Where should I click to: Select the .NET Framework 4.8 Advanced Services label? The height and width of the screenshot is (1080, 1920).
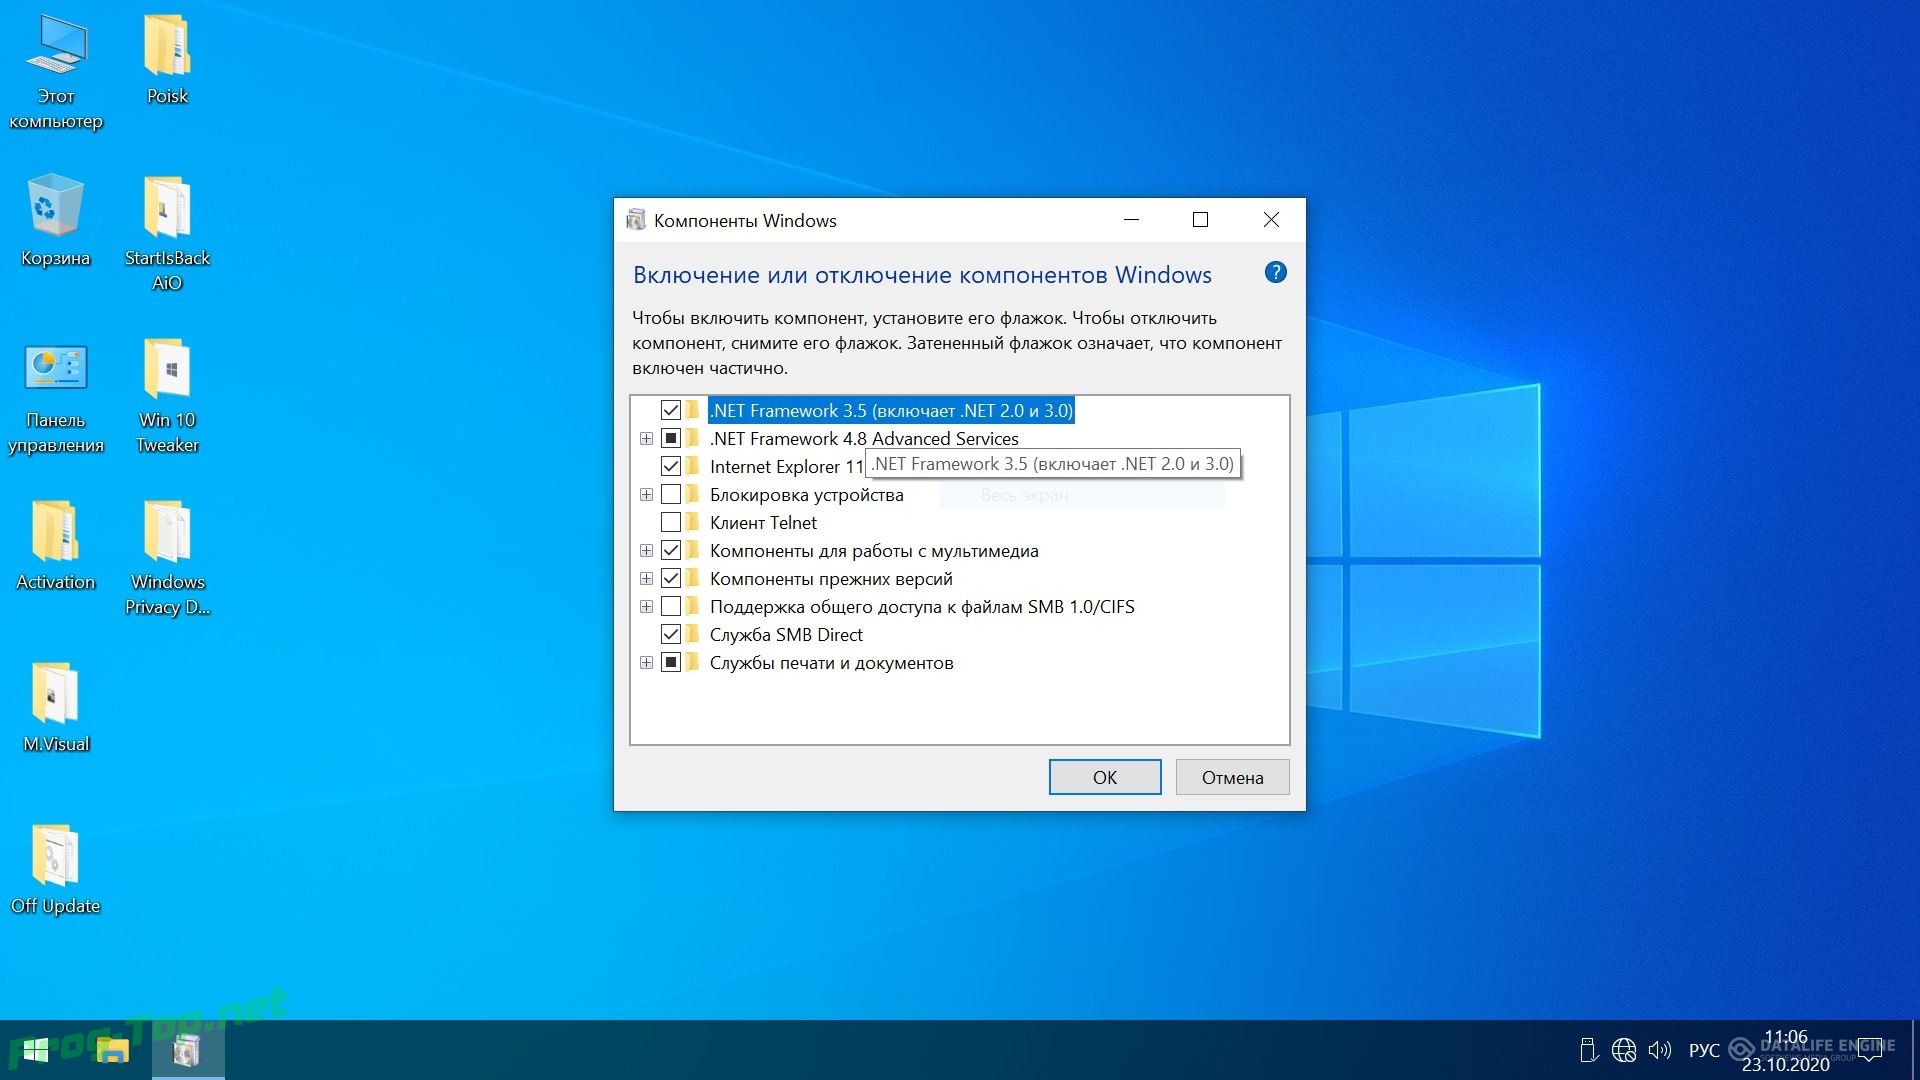click(864, 438)
